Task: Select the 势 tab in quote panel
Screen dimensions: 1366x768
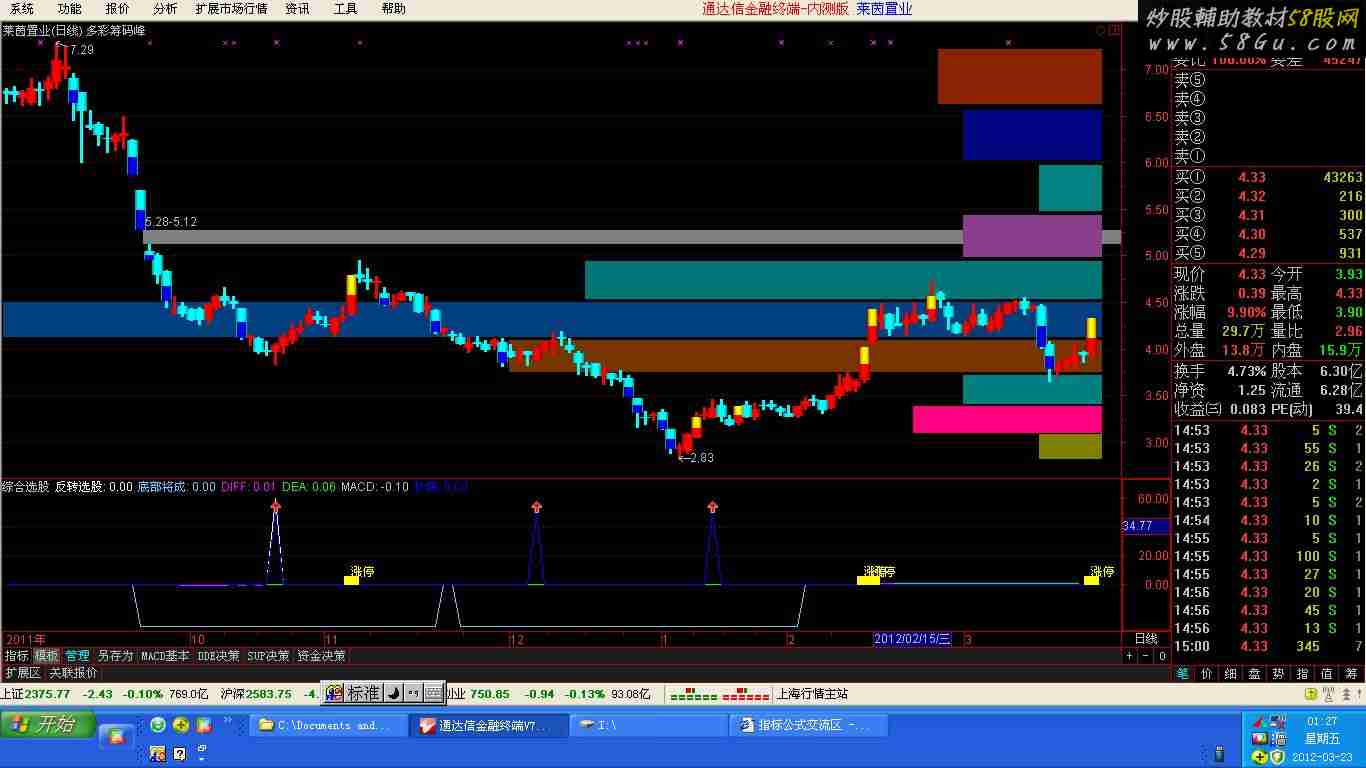Action: point(1279,674)
